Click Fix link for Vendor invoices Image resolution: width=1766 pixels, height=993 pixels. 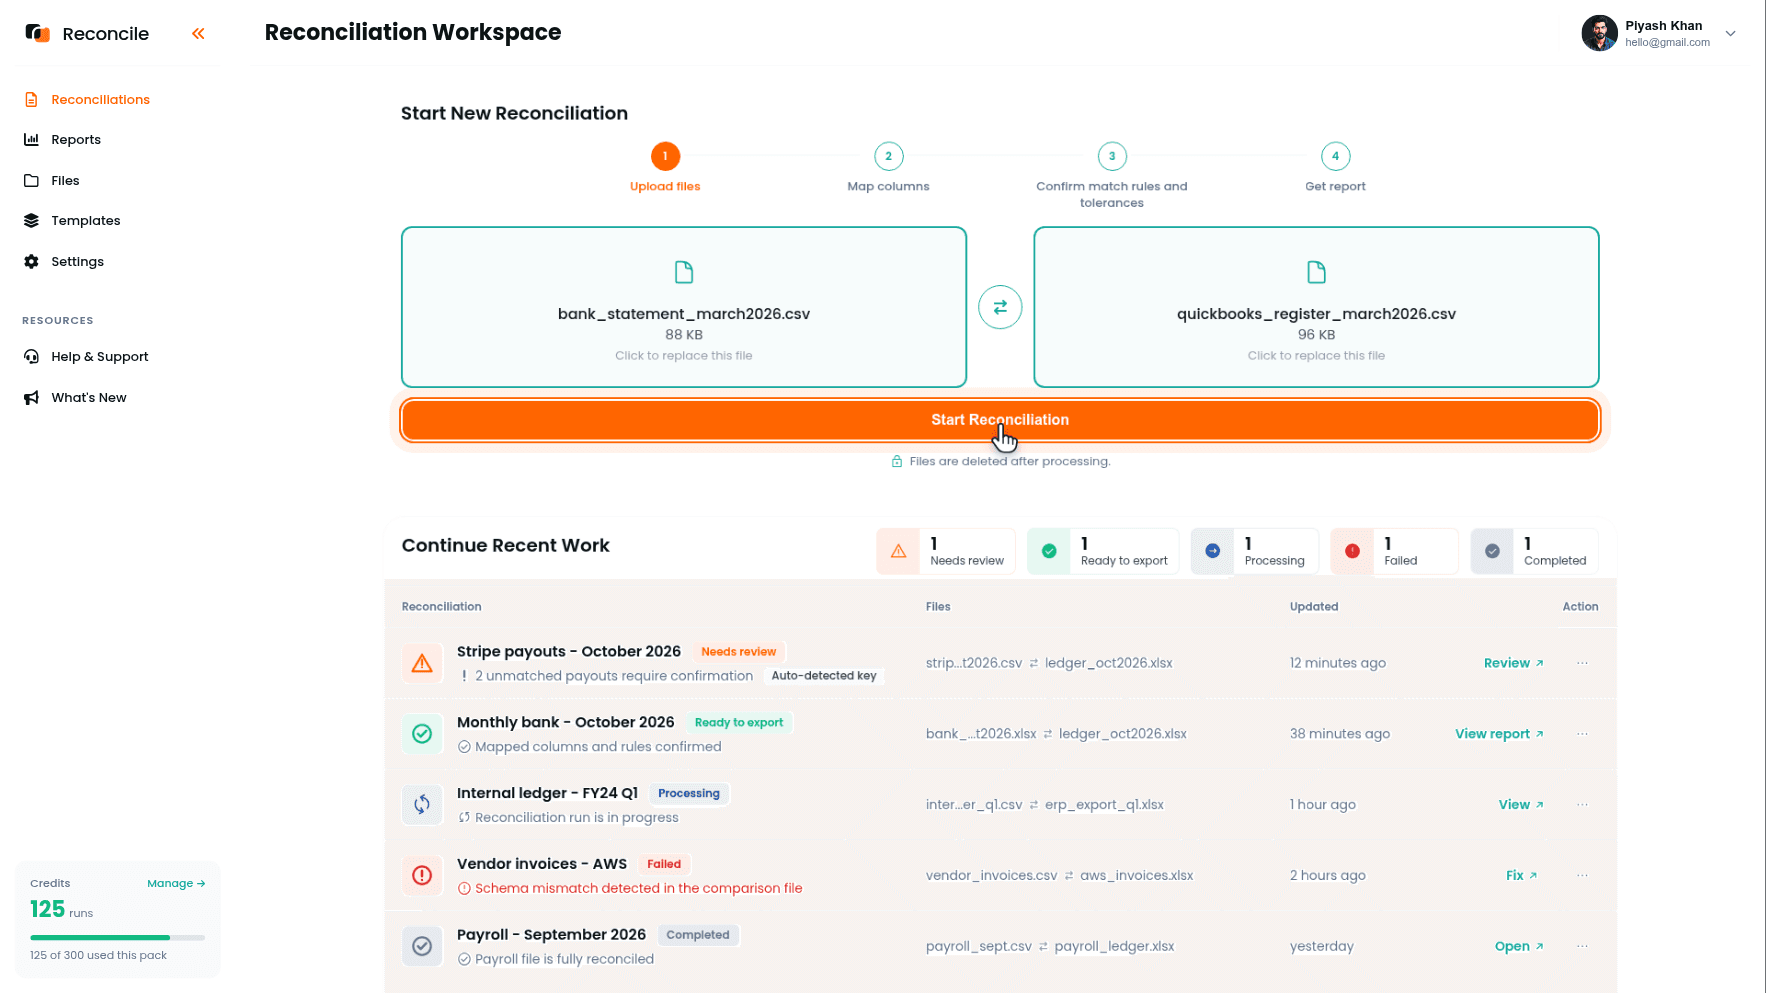[x=1521, y=875]
